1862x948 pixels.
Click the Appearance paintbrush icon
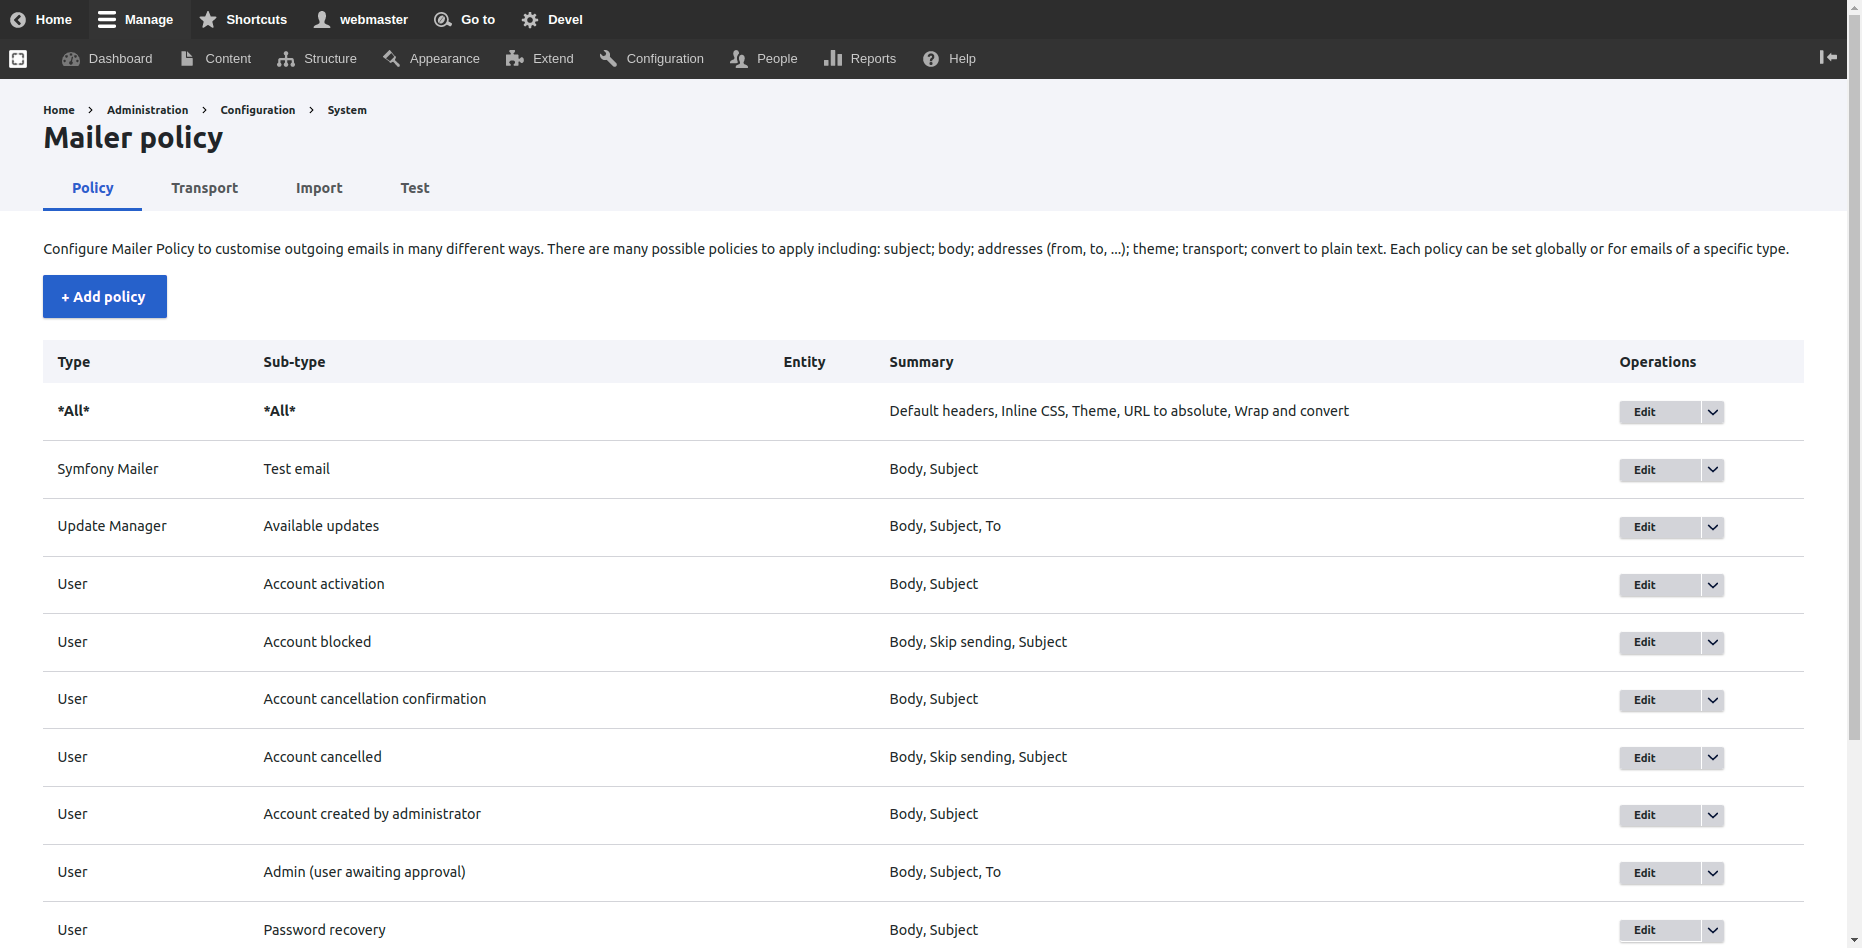(x=392, y=59)
